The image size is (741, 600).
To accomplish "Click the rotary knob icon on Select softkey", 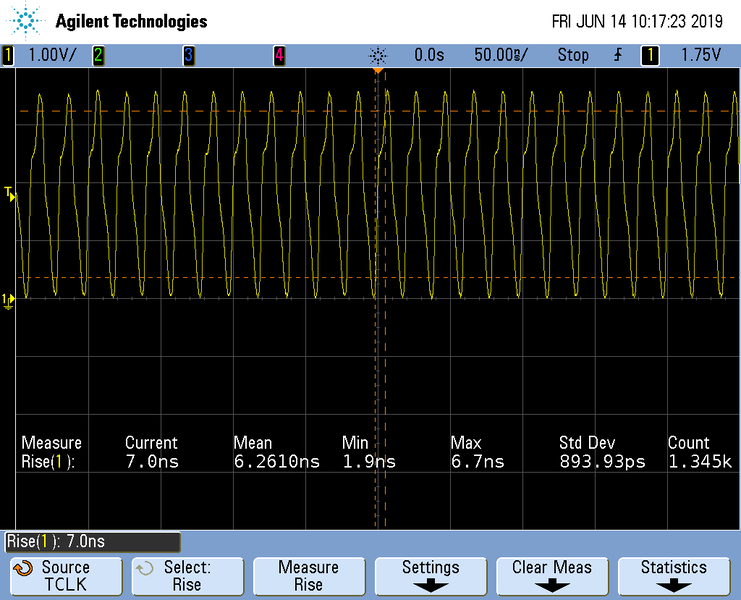I will [x=145, y=568].
